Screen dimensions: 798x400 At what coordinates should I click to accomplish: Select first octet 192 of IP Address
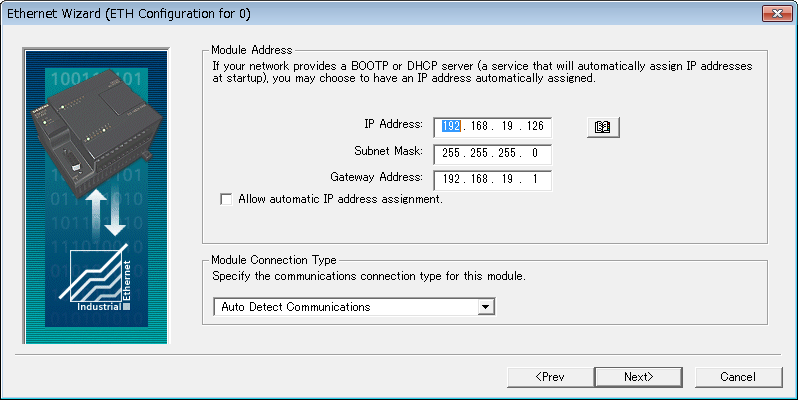tap(450, 127)
